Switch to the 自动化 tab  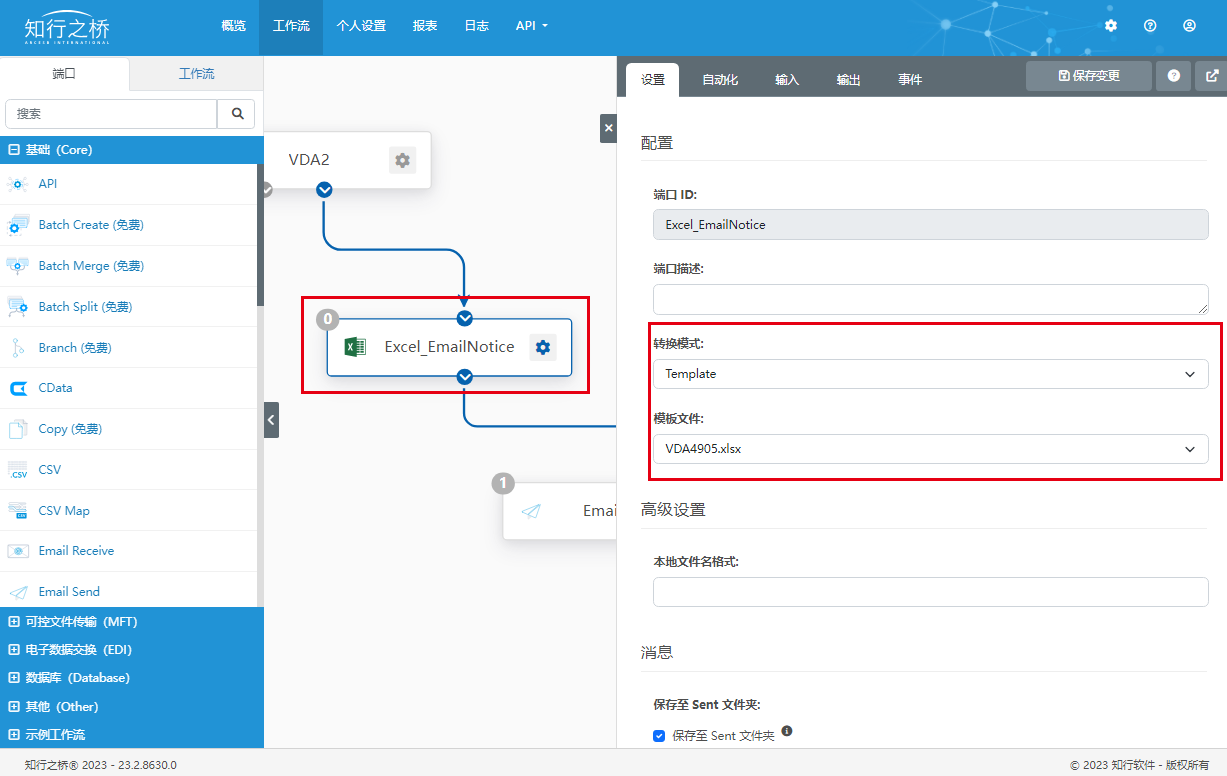coord(720,80)
